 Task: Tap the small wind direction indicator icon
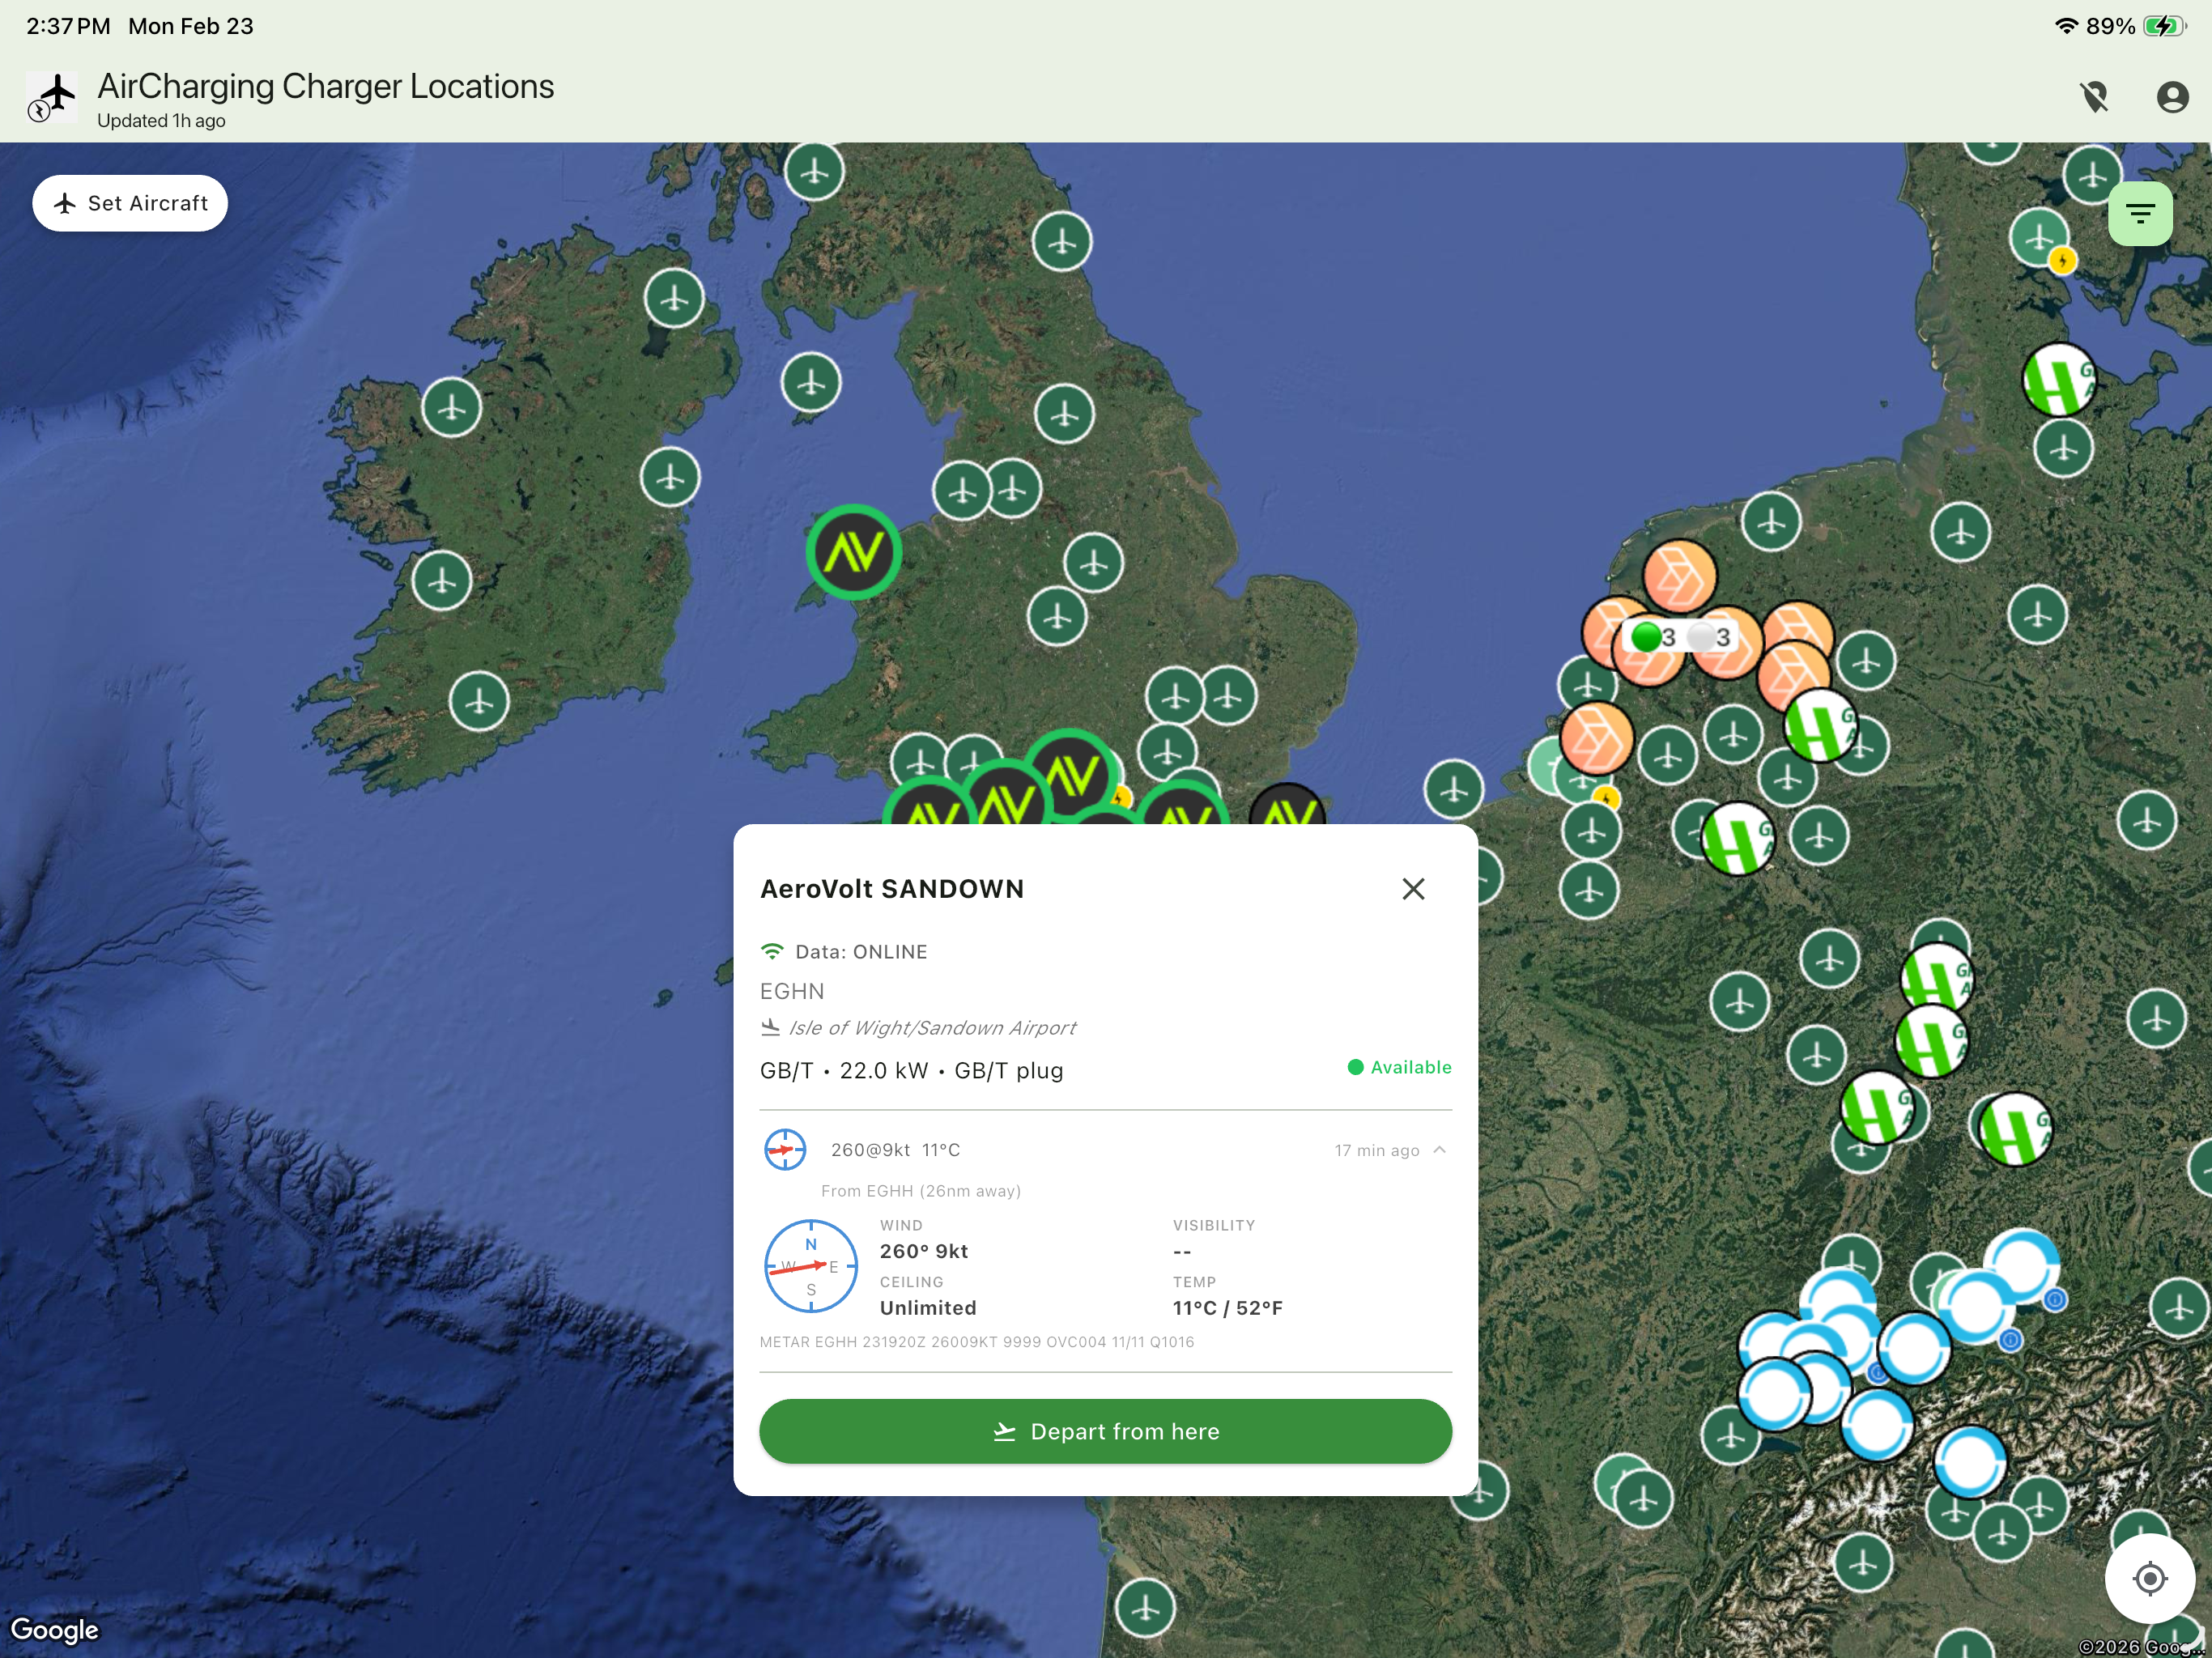[785, 1150]
